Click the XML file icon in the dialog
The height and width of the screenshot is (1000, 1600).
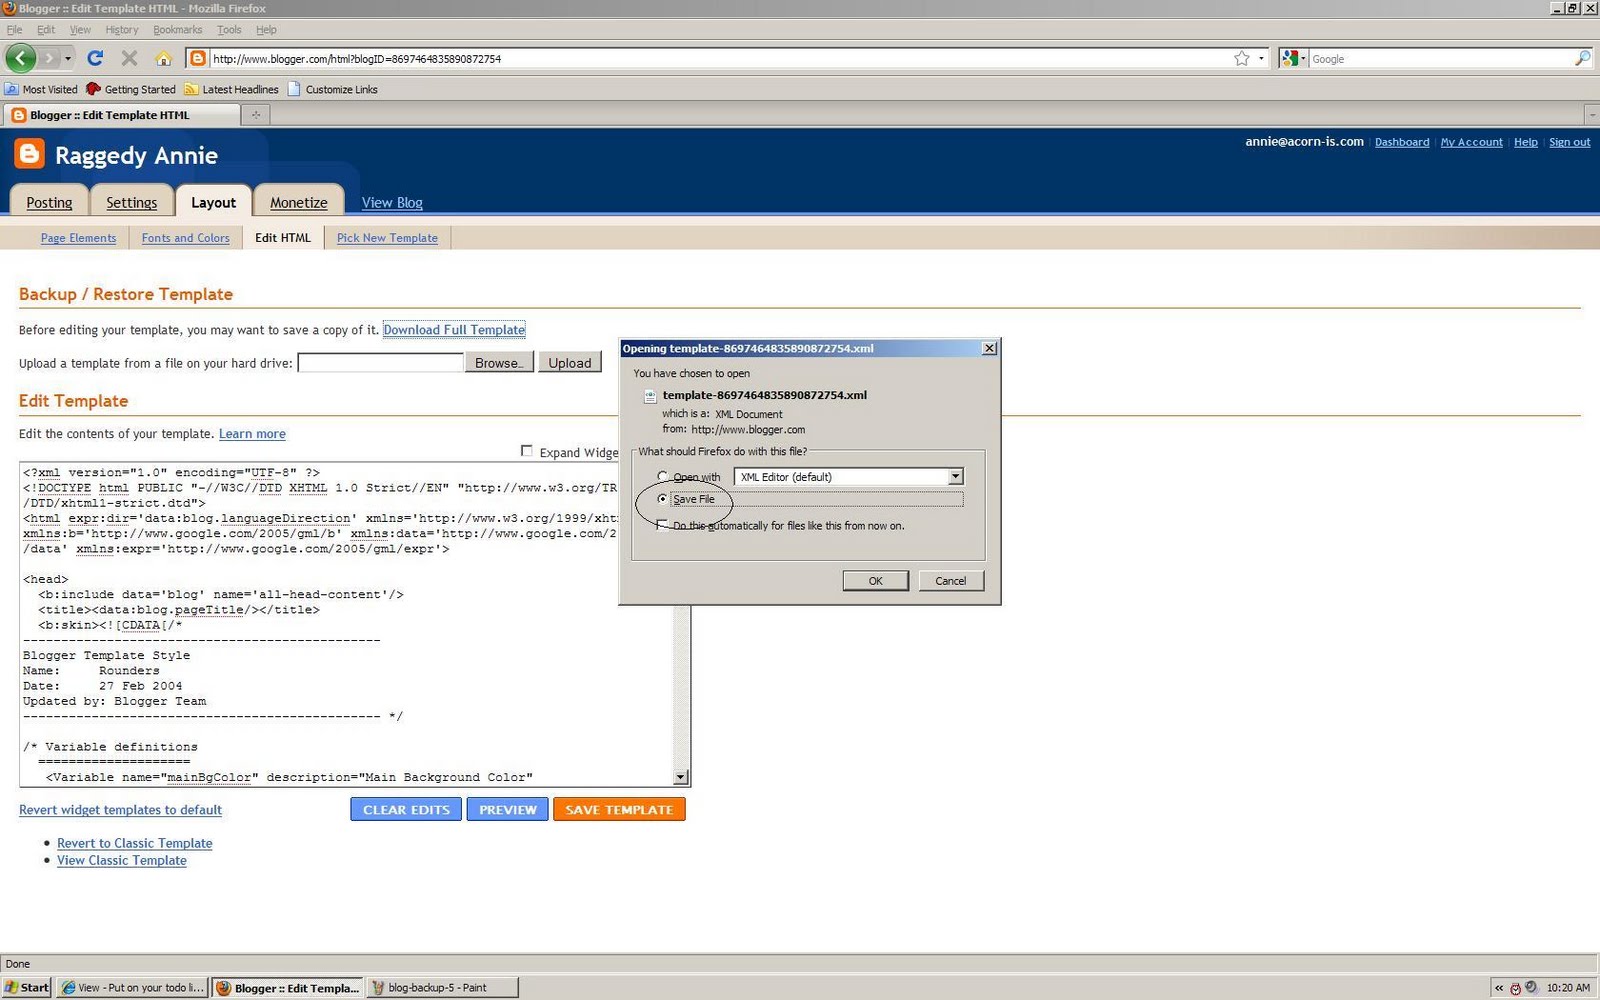click(x=650, y=396)
